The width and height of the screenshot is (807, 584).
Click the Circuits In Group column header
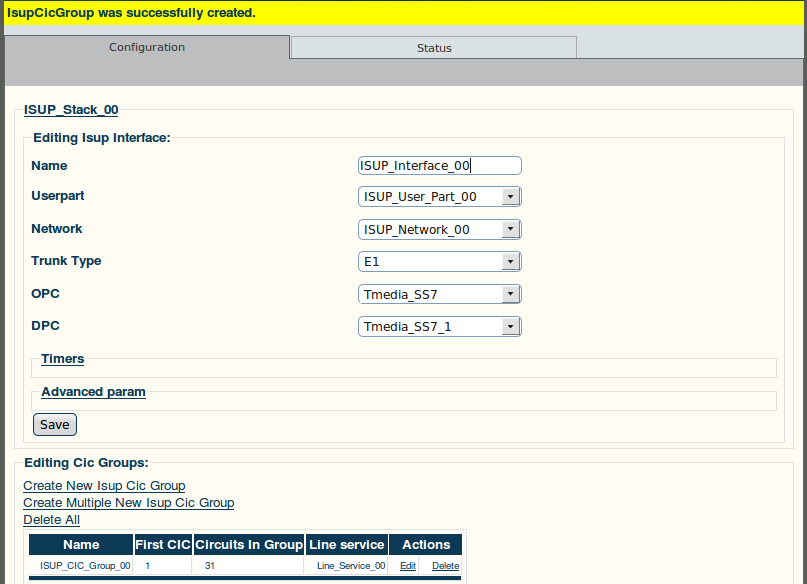(x=249, y=545)
